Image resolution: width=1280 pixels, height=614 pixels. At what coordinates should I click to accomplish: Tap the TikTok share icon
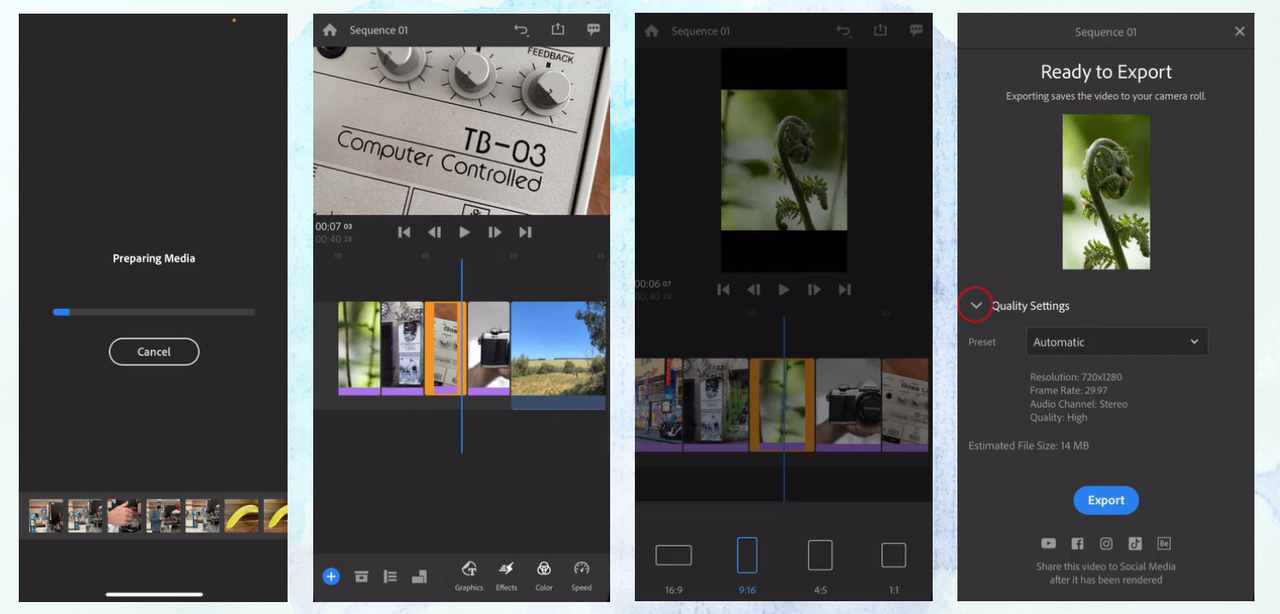coord(1135,543)
